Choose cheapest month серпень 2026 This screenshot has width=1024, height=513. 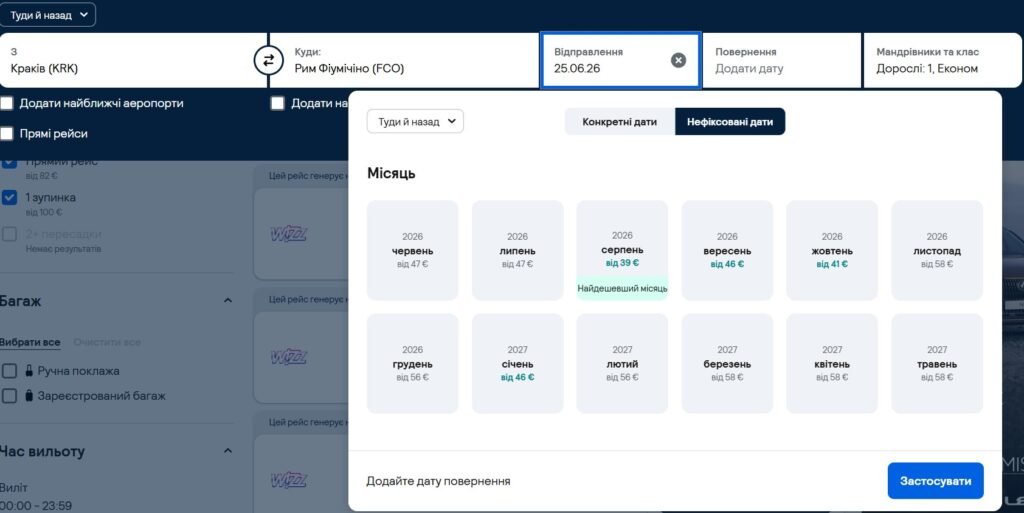point(622,251)
